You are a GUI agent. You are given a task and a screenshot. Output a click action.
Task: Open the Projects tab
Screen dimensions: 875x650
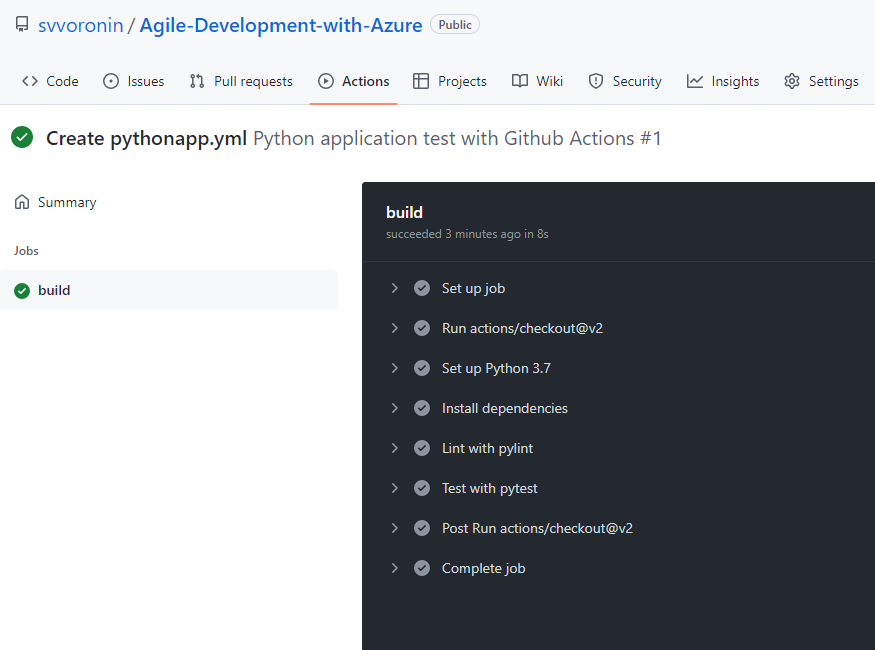tap(450, 81)
